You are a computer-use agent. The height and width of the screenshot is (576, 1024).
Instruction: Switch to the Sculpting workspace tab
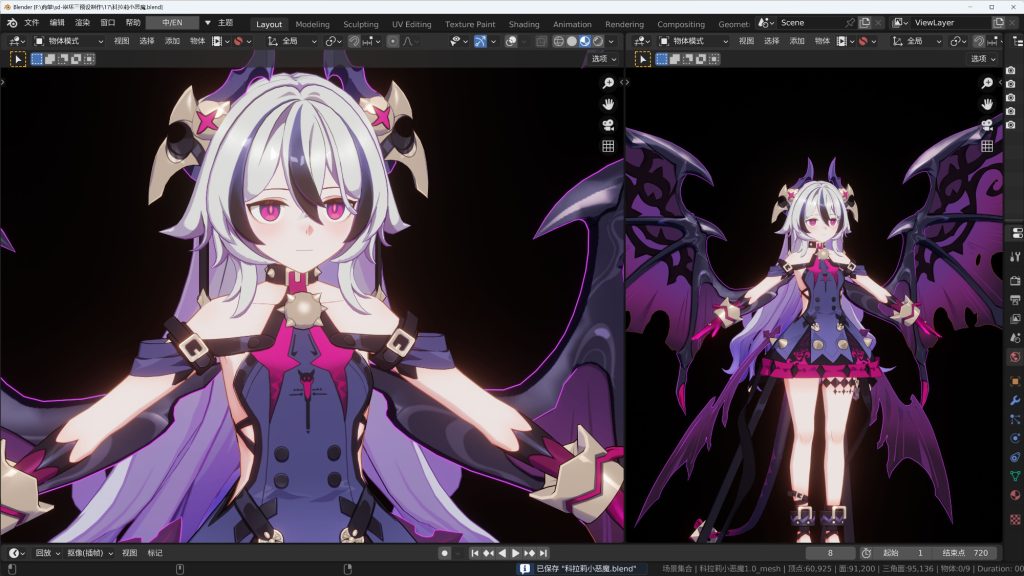[361, 24]
